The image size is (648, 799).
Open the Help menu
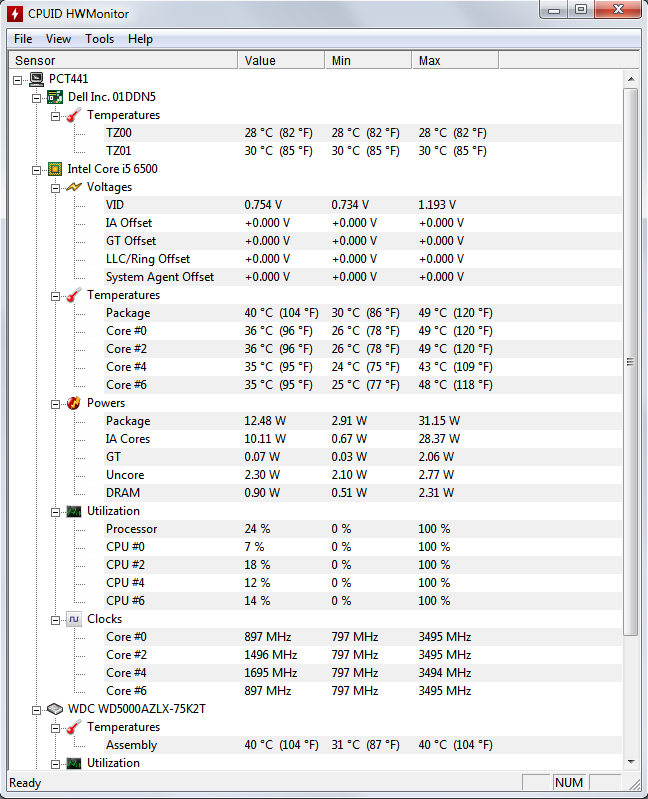pos(140,39)
